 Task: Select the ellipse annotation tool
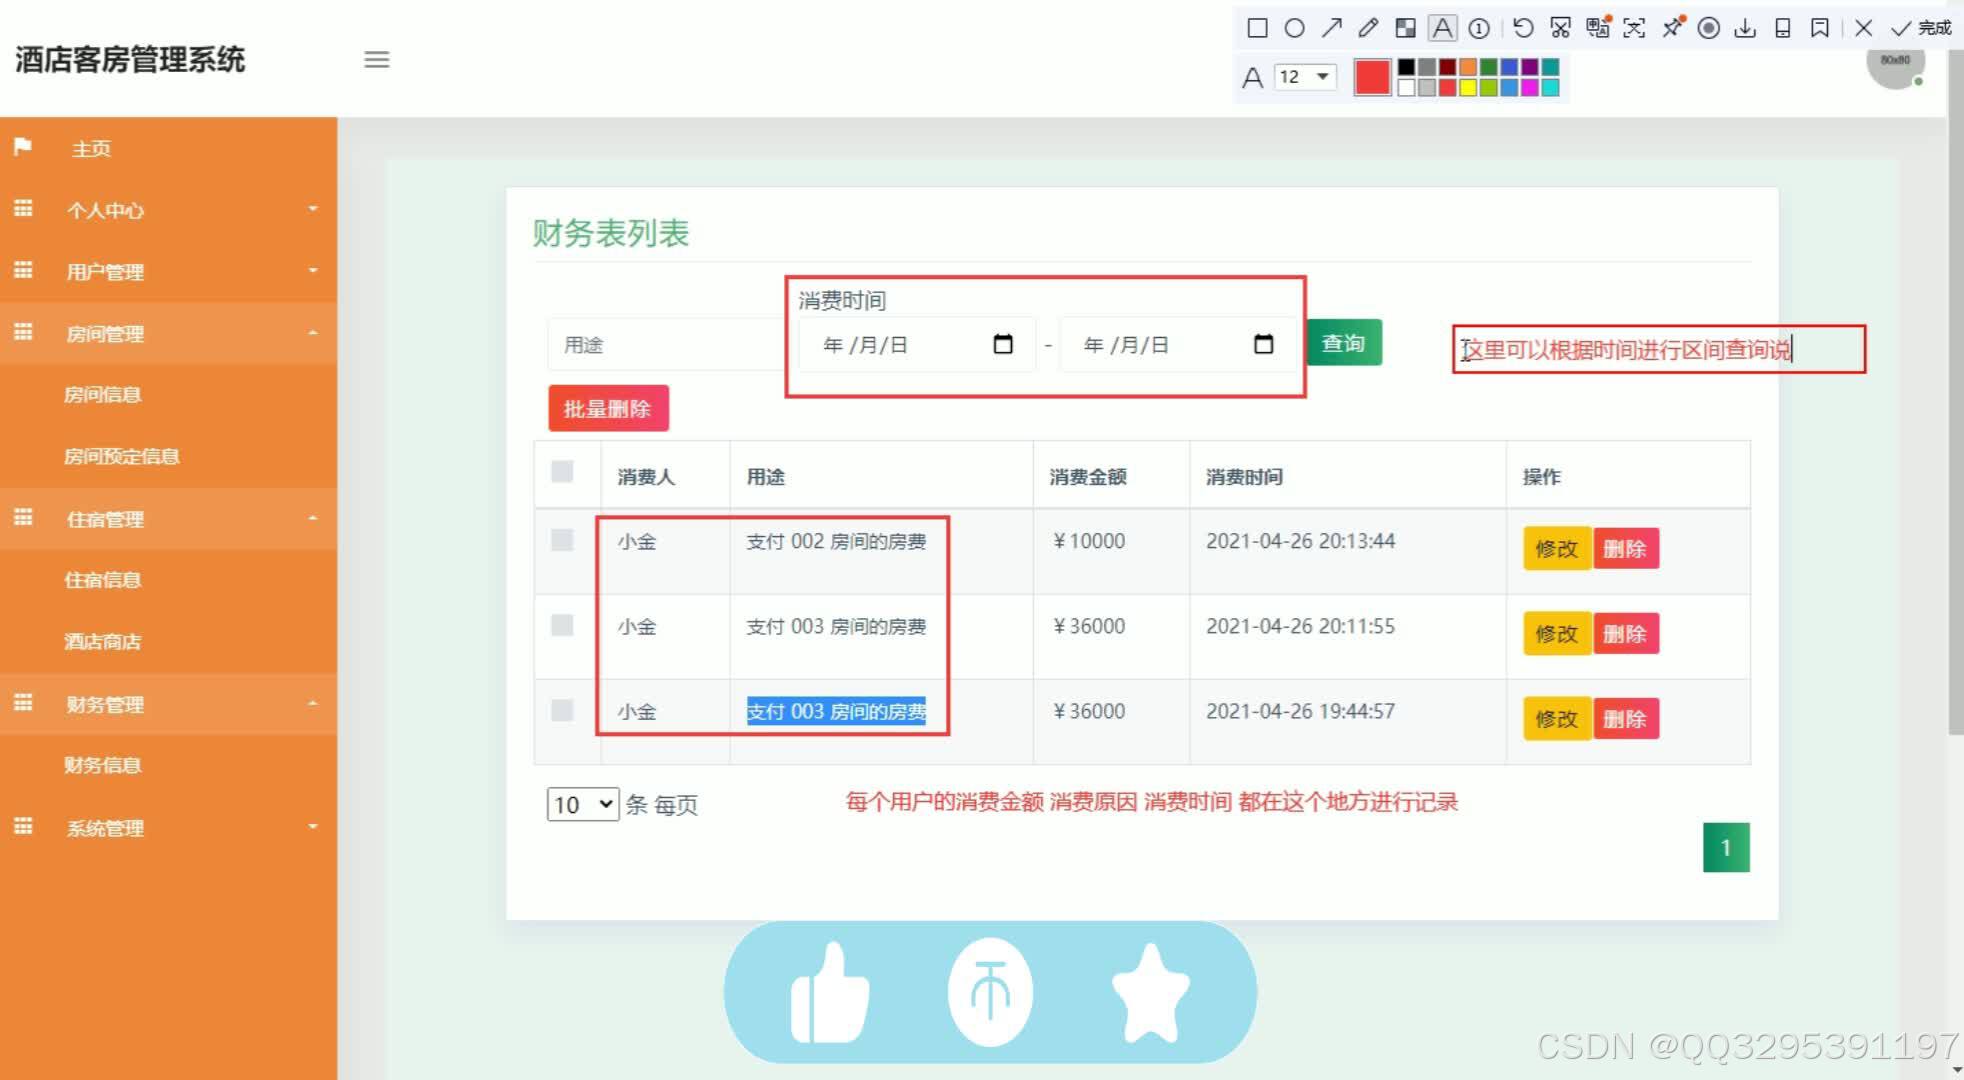(x=1294, y=28)
